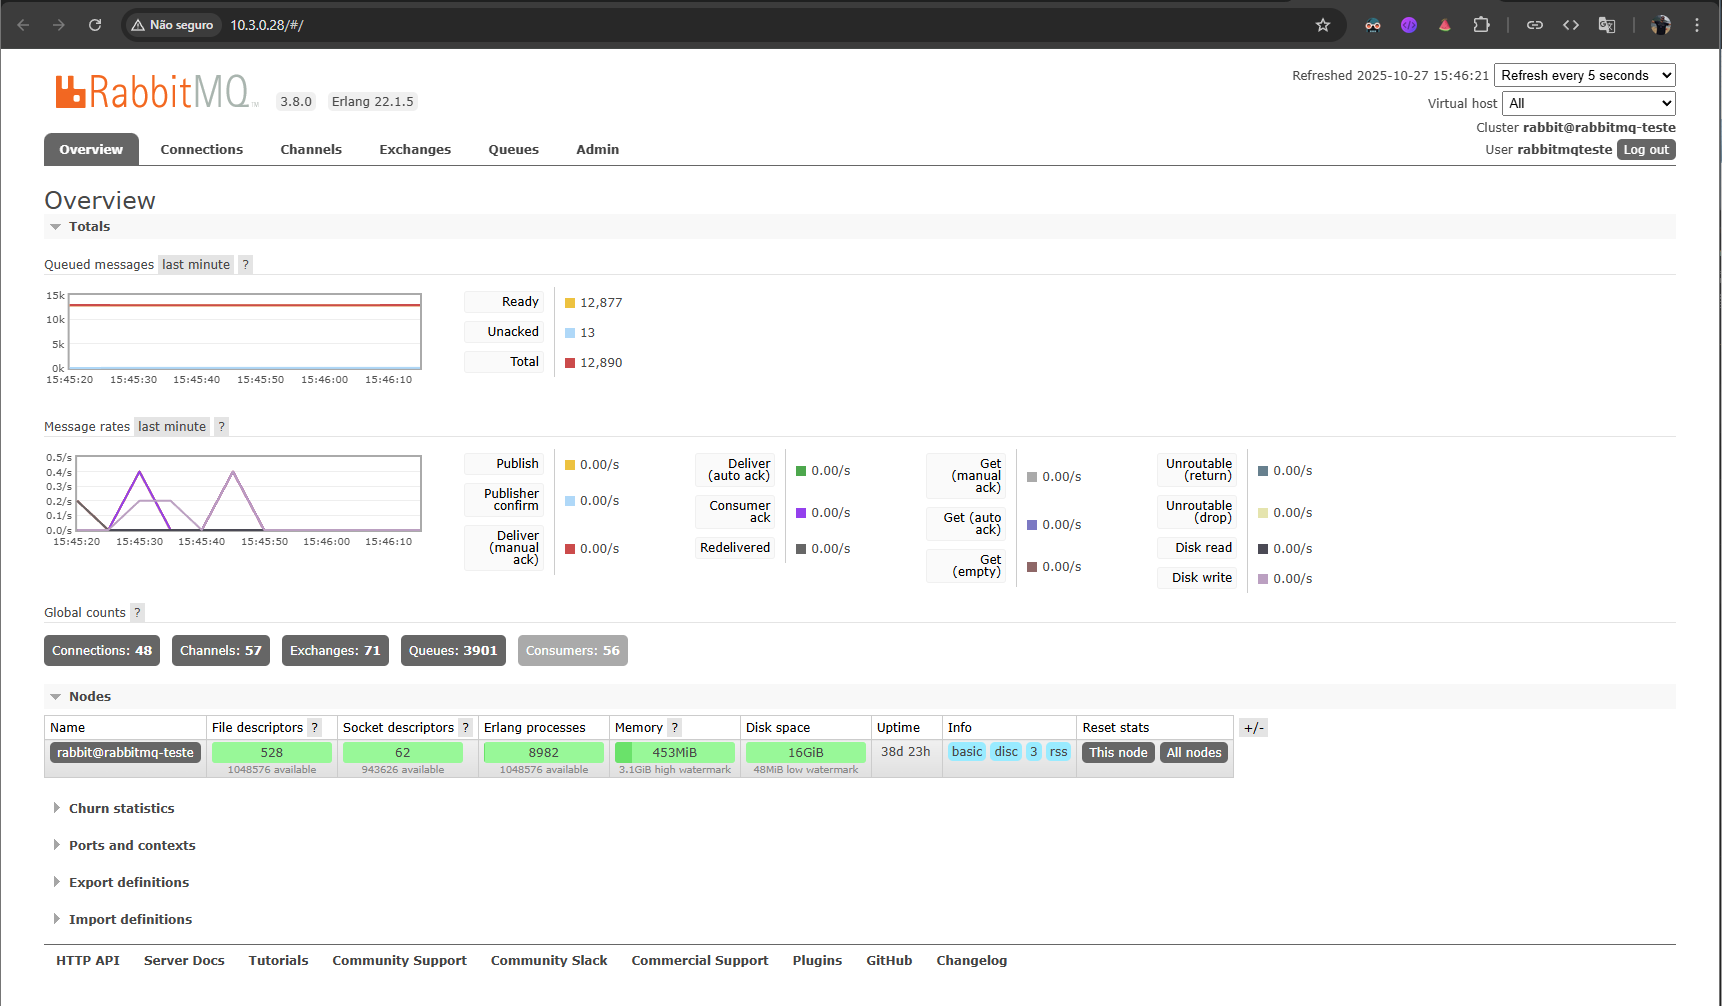Reload the page with the refresh icon

pyautogui.click(x=95, y=25)
